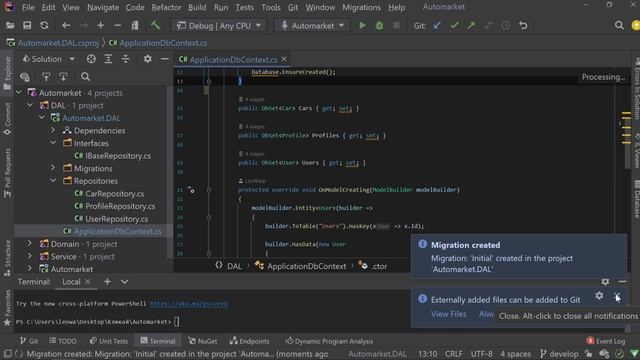The width and height of the screenshot is (640, 360).
Task: Click the collapse all icon in Solution panel
Action: point(125,59)
